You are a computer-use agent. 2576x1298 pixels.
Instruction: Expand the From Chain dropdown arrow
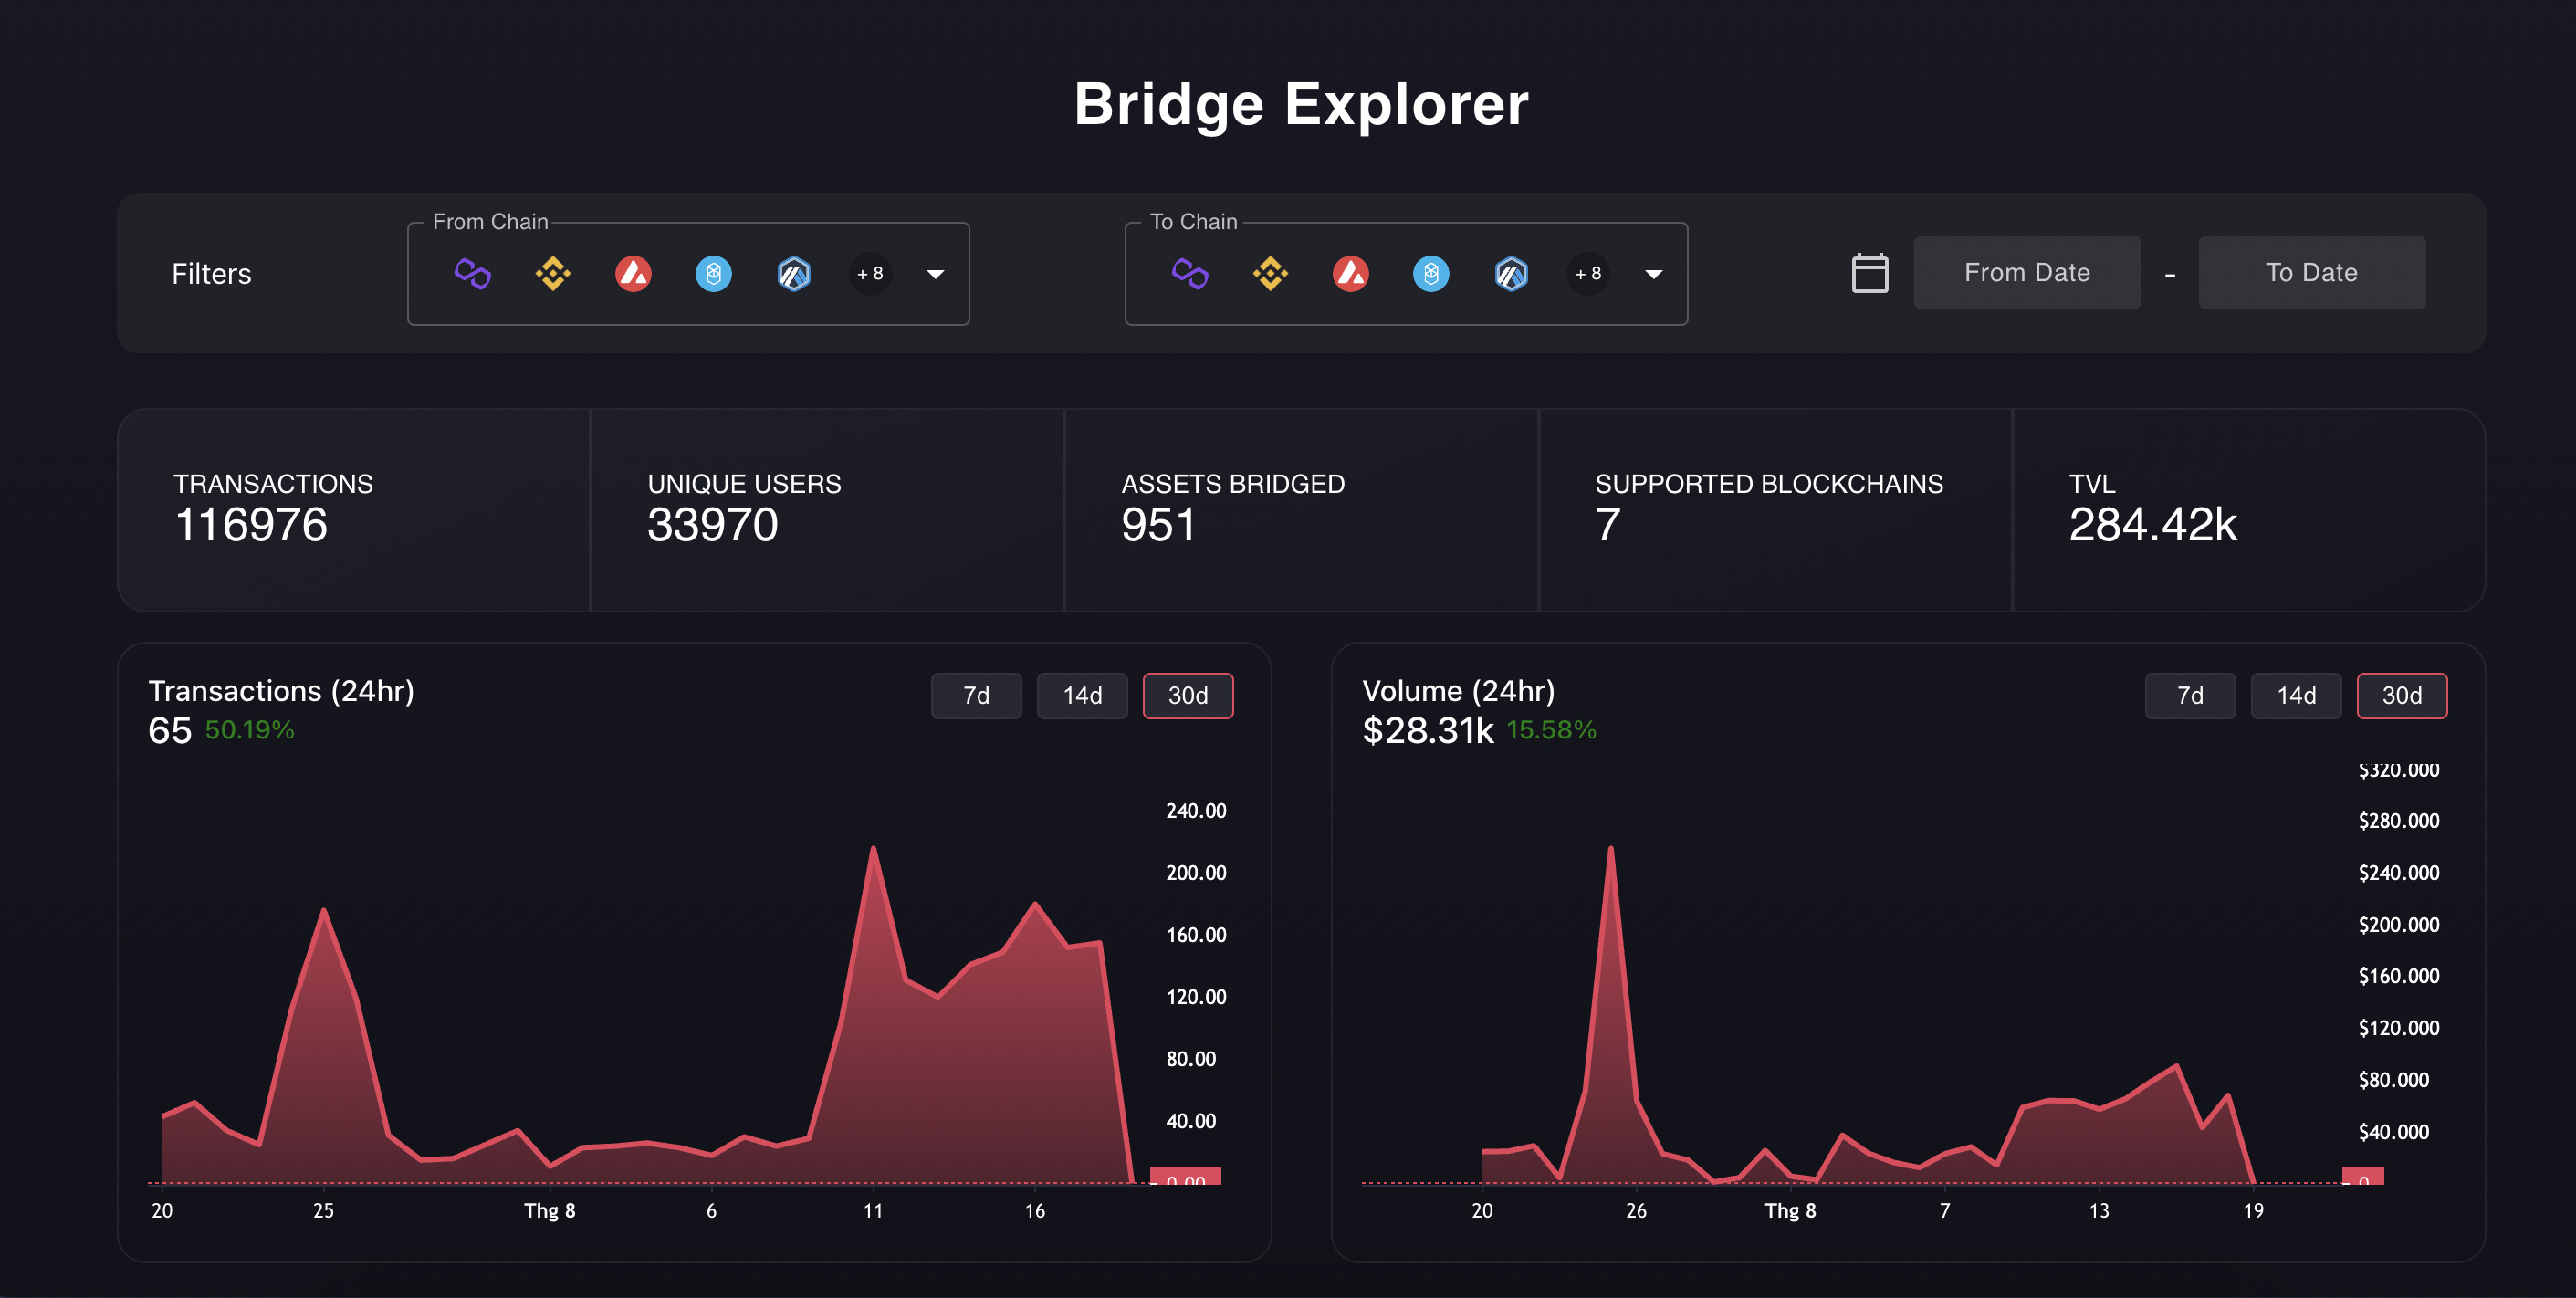coord(935,274)
